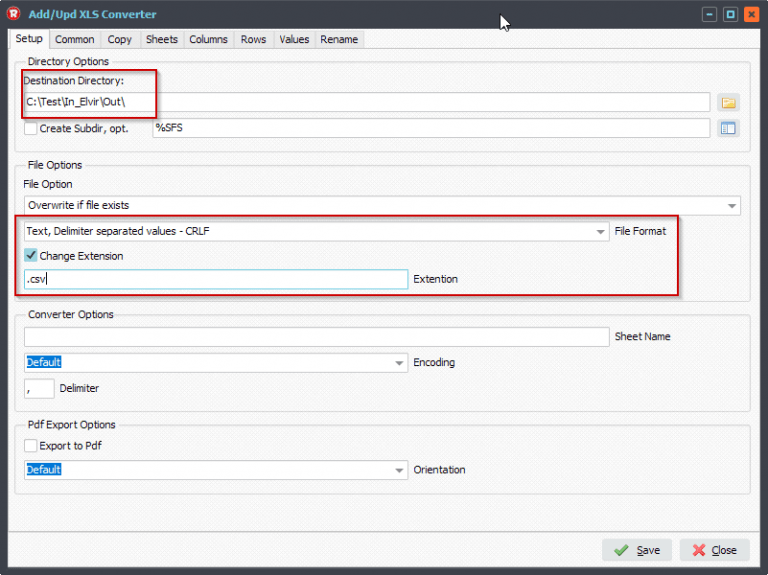
Task: Switch to the Common tab
Action: (74, 40)
